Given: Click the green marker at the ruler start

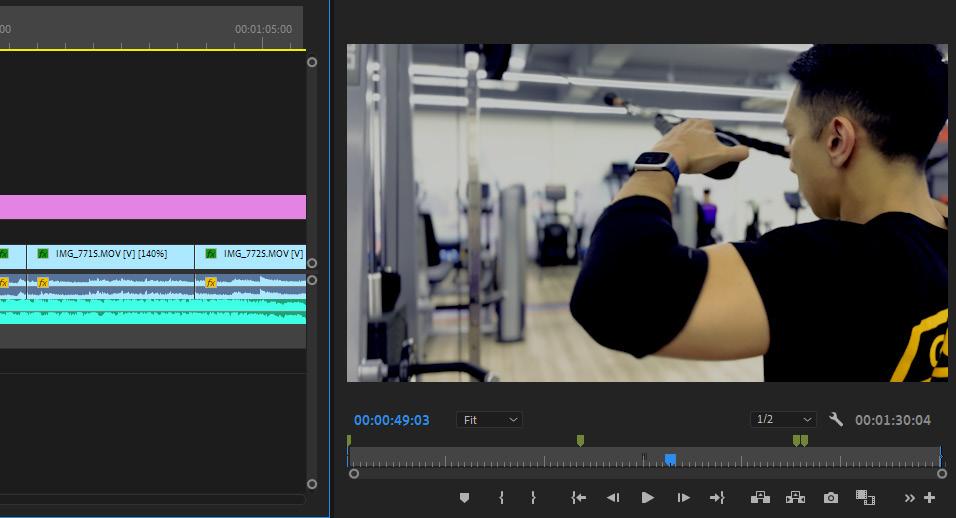Looking at the screenshot, I should pos(349,440).
